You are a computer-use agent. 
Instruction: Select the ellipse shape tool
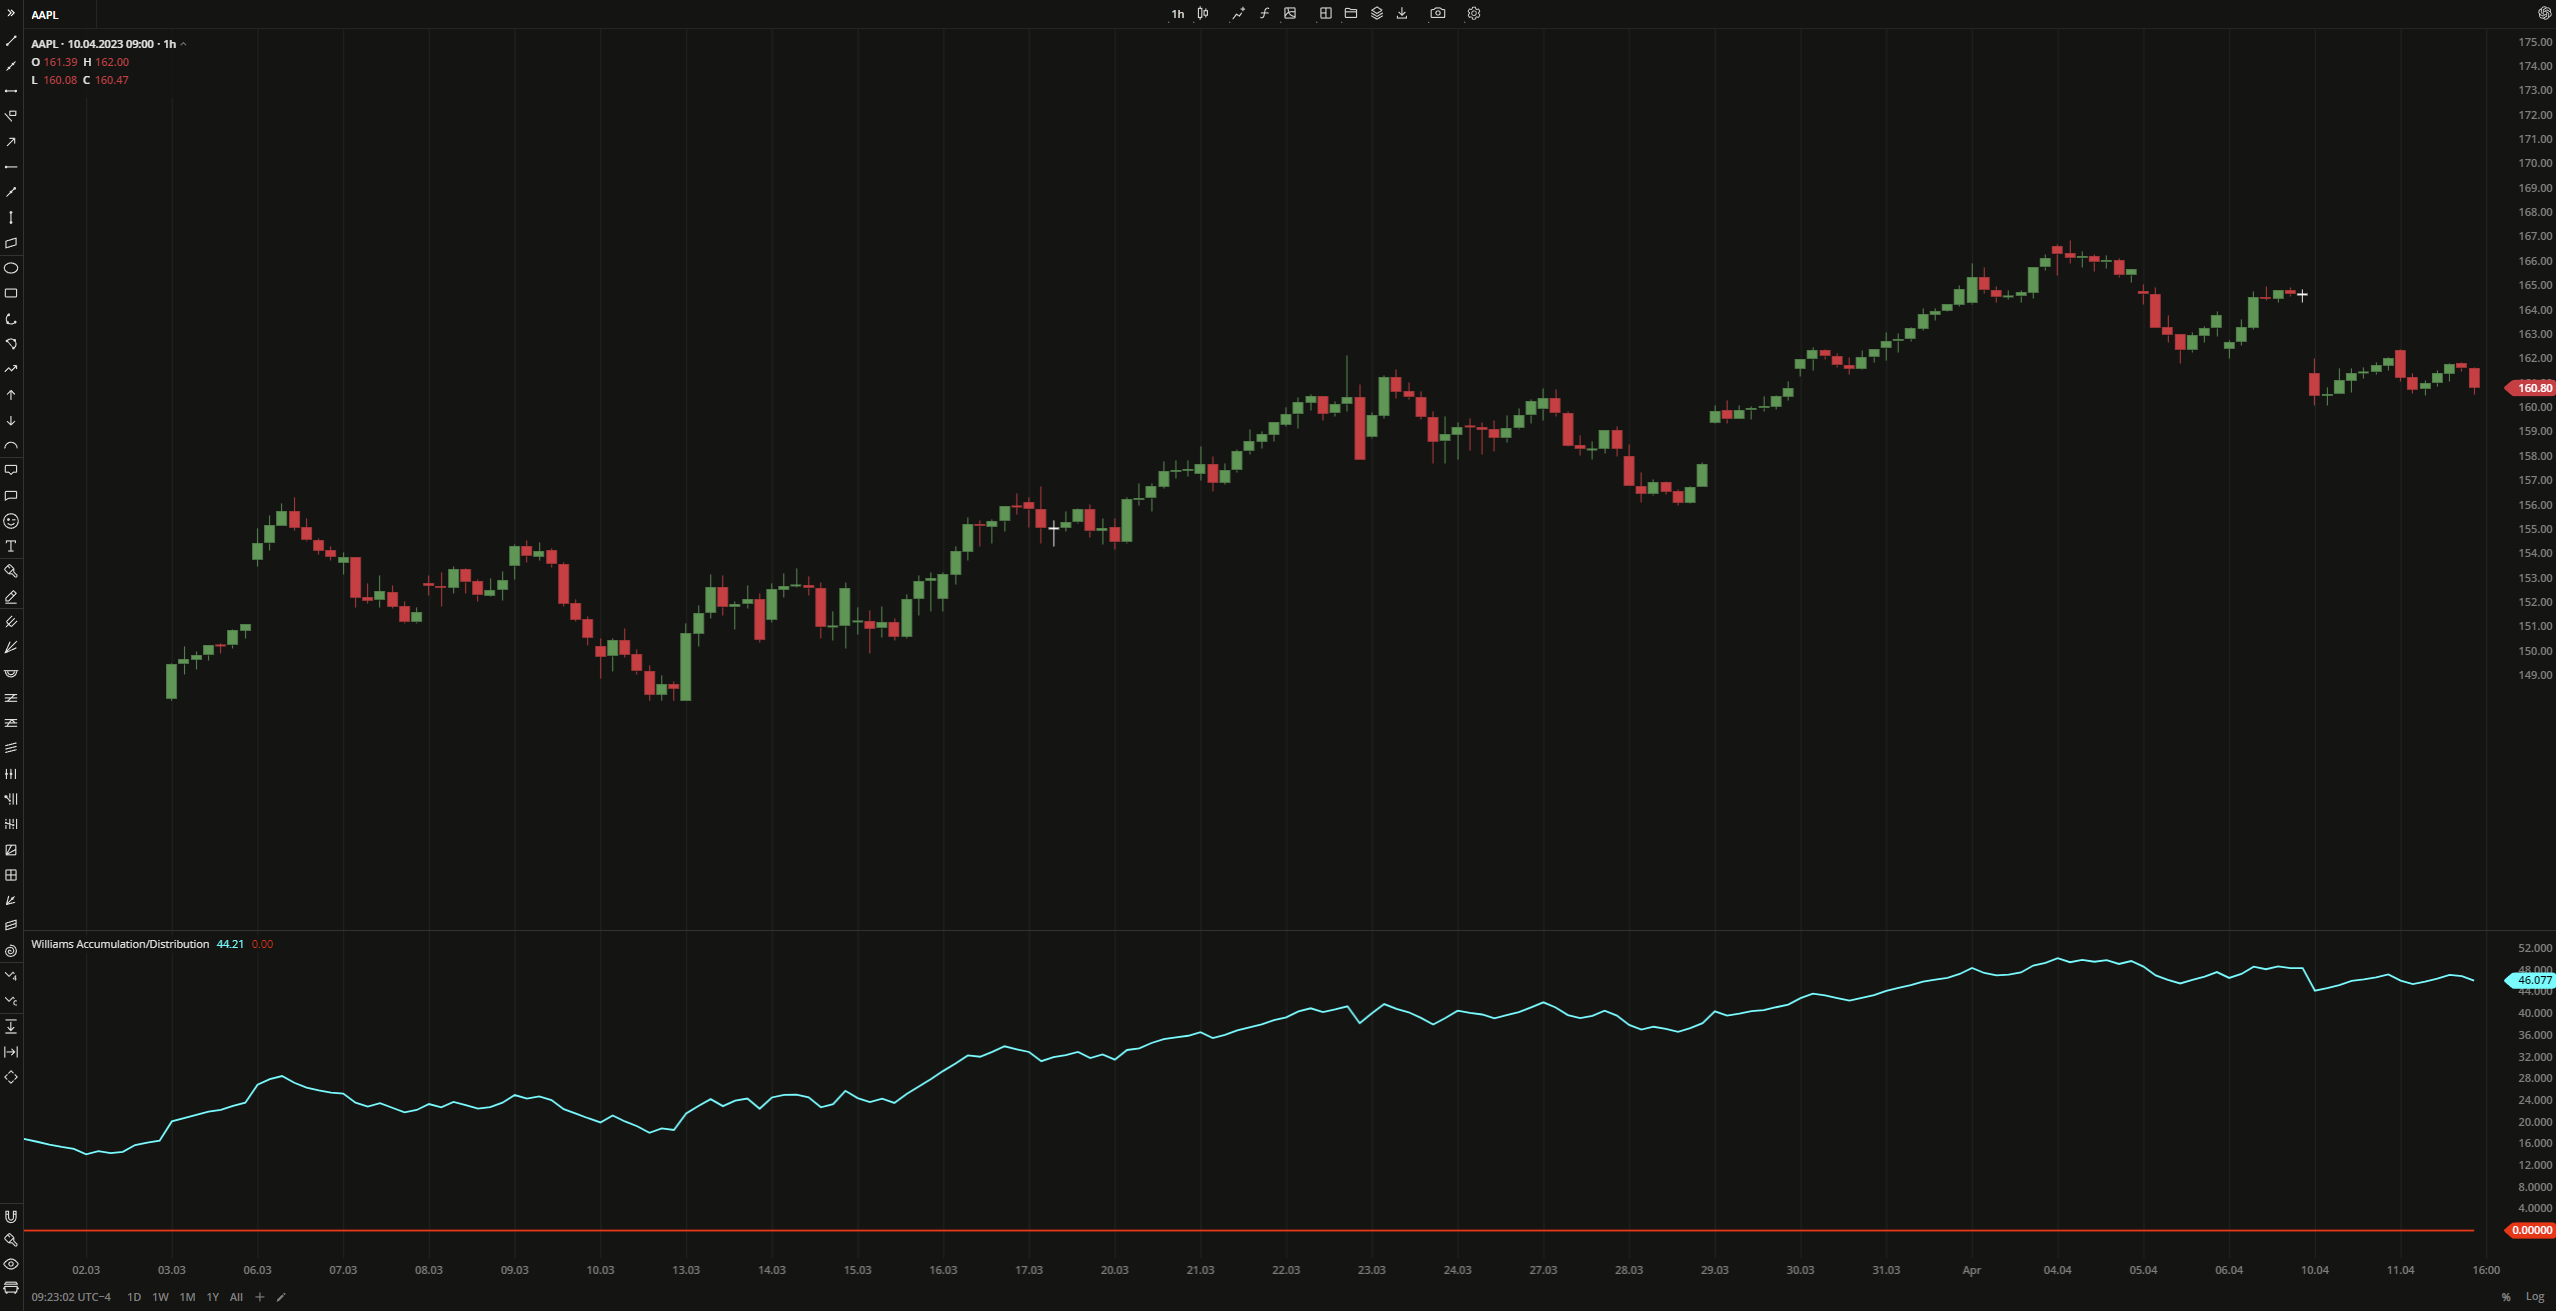pyautogui.click(x=11, y=268)
